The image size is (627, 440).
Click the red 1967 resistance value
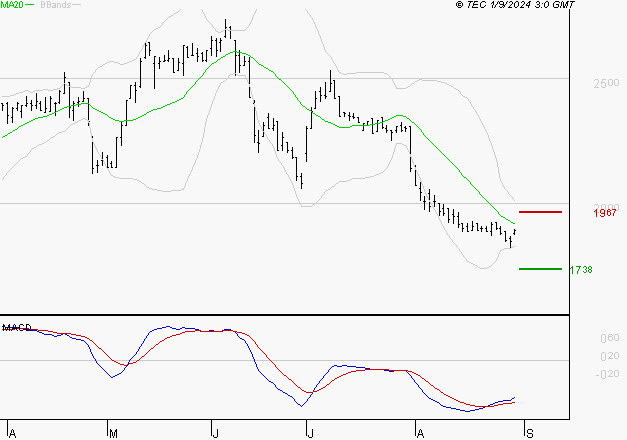[x=605, y=213]
